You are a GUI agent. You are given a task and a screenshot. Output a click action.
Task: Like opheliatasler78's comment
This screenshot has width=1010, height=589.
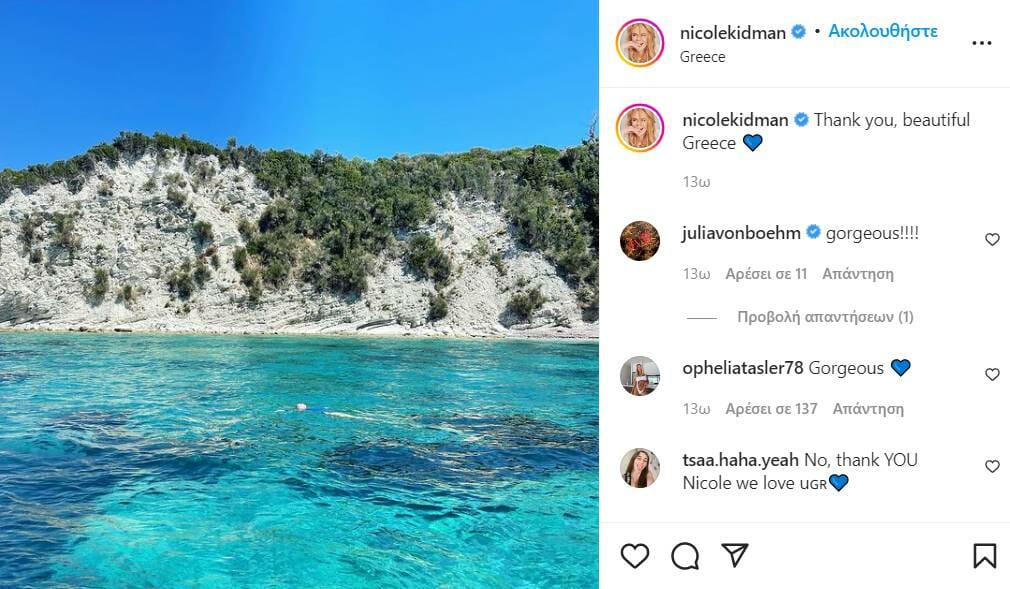pos(992,375)
